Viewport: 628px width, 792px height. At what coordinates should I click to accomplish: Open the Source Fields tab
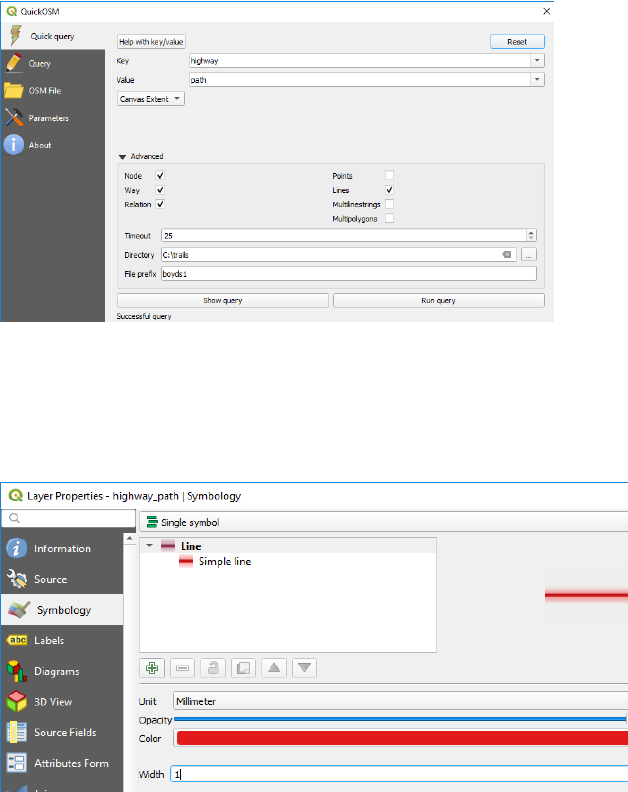[62, 732]
